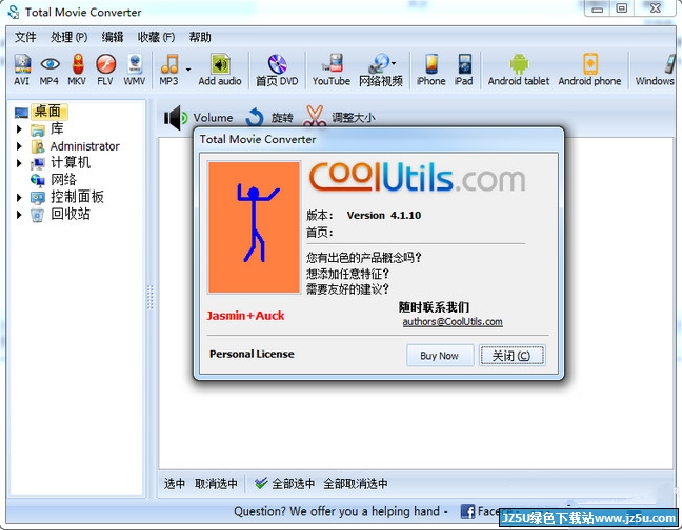Expand the 回收站 tree node

(x=19, y=214)
